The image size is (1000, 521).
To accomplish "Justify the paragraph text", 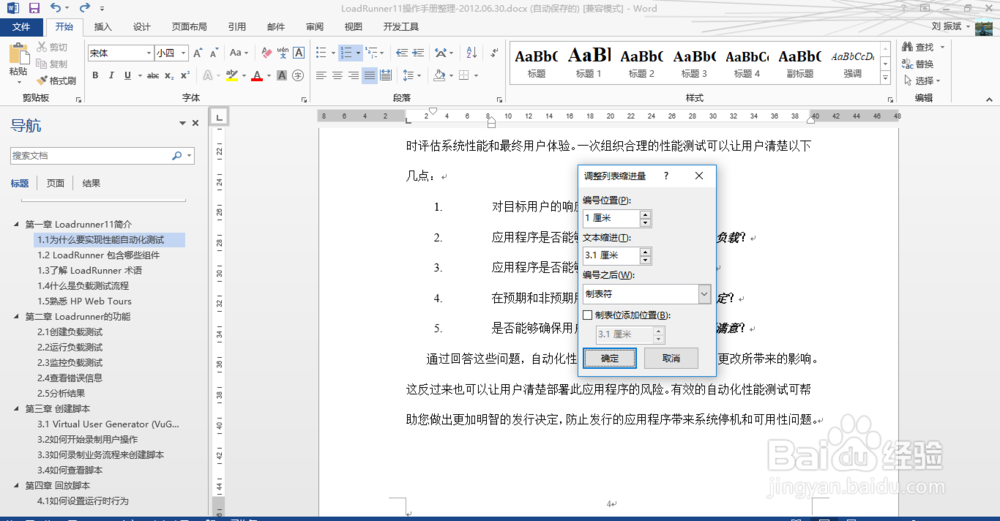I will pos(369,75).
